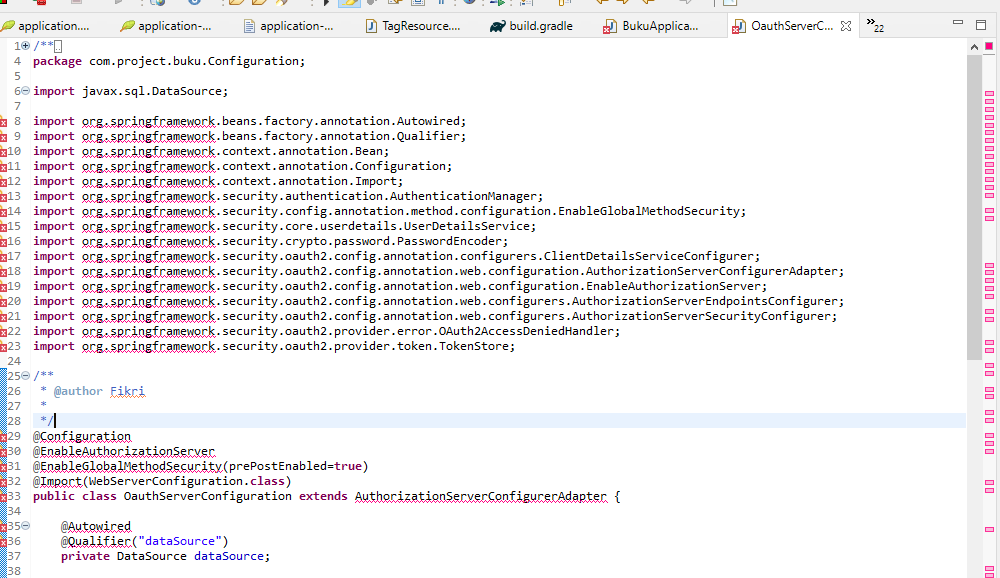Viewport: 1000px width, 578px height.
Task: Collapse the Javadoc comment on line 25
Action: [x=25, y=376]
